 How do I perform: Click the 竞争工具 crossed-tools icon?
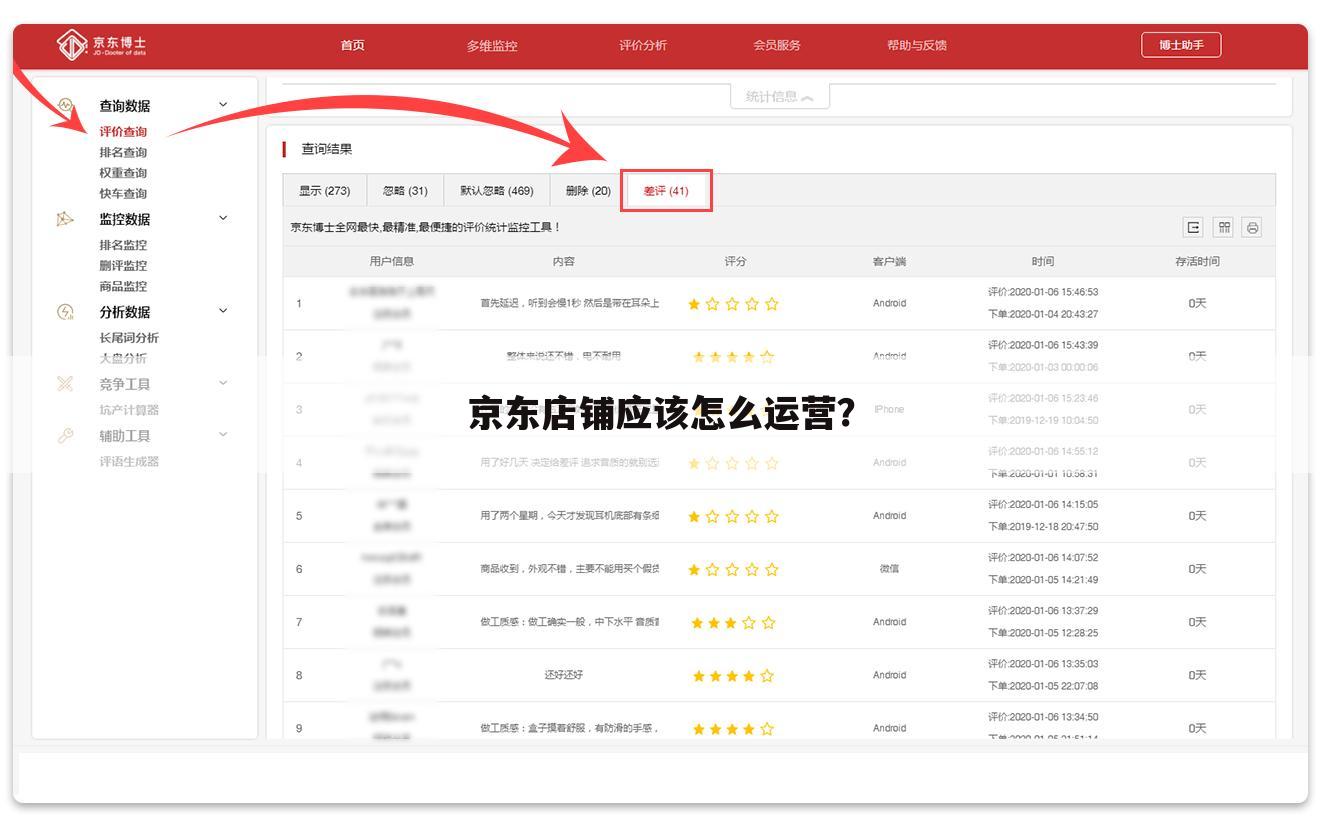tap(65, 384)
